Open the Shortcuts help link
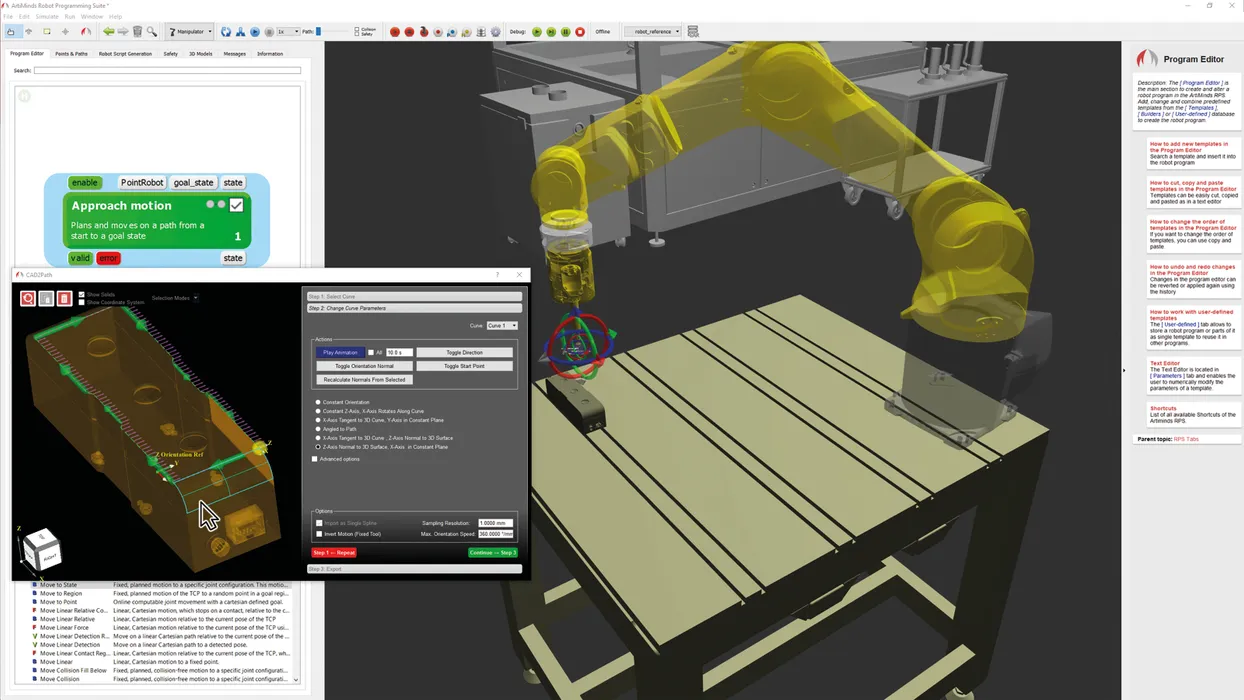 tap(1163, 408)
